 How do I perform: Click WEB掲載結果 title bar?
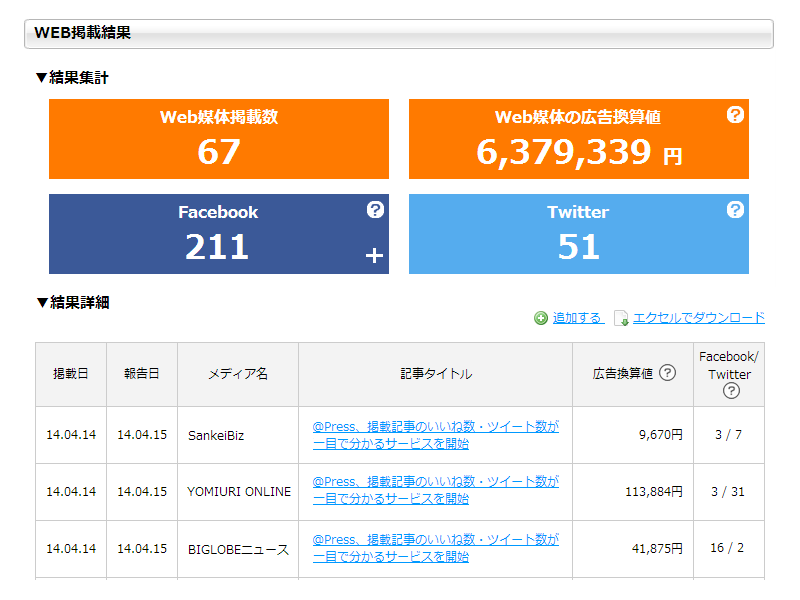point(399,34)
